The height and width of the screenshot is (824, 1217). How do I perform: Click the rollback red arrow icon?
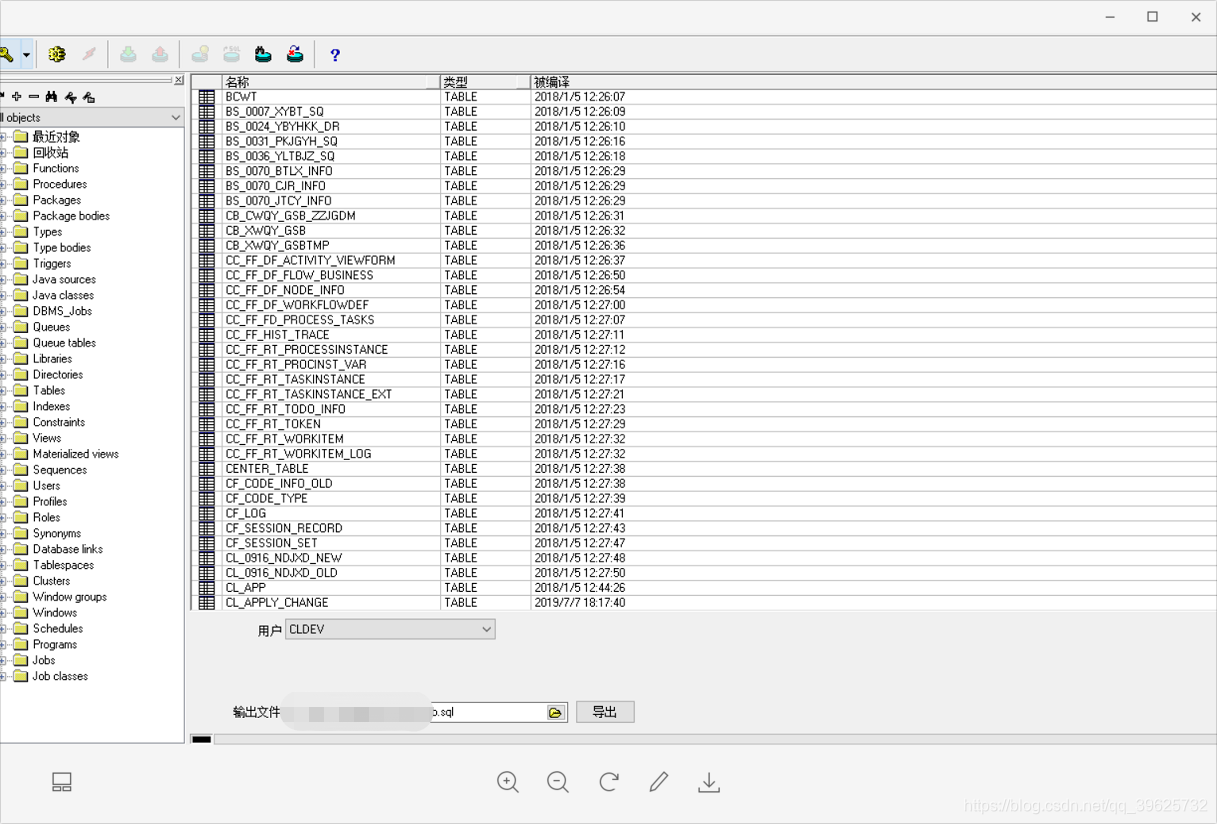160,55
